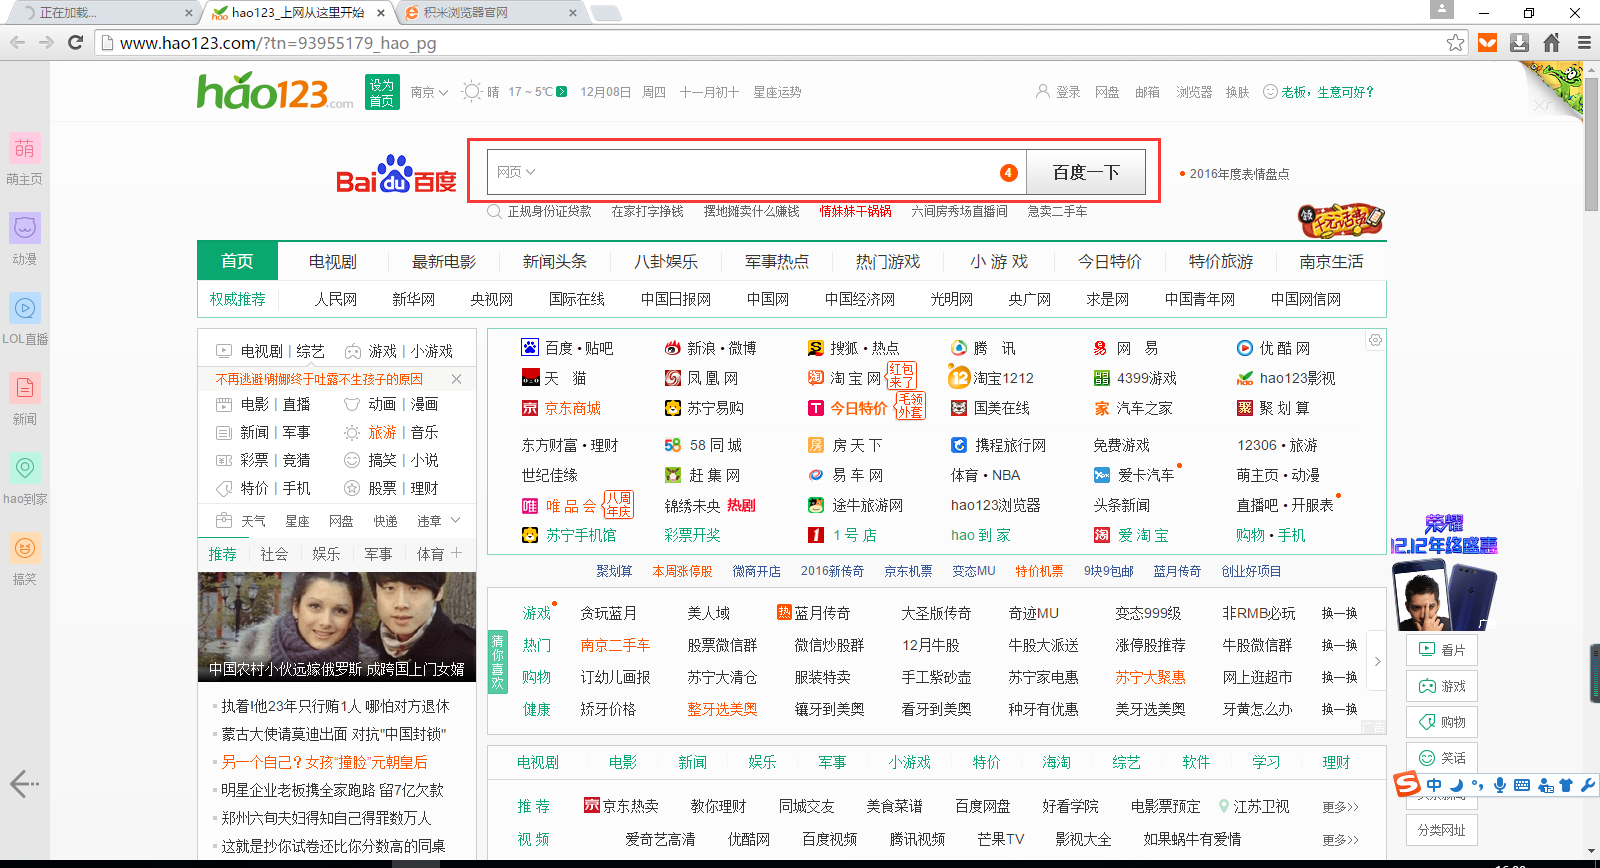Click the Sogou input method S icon
The width and height of the screenshot is (1600, 868).
pyautogui.click(x=1408, y=784)
